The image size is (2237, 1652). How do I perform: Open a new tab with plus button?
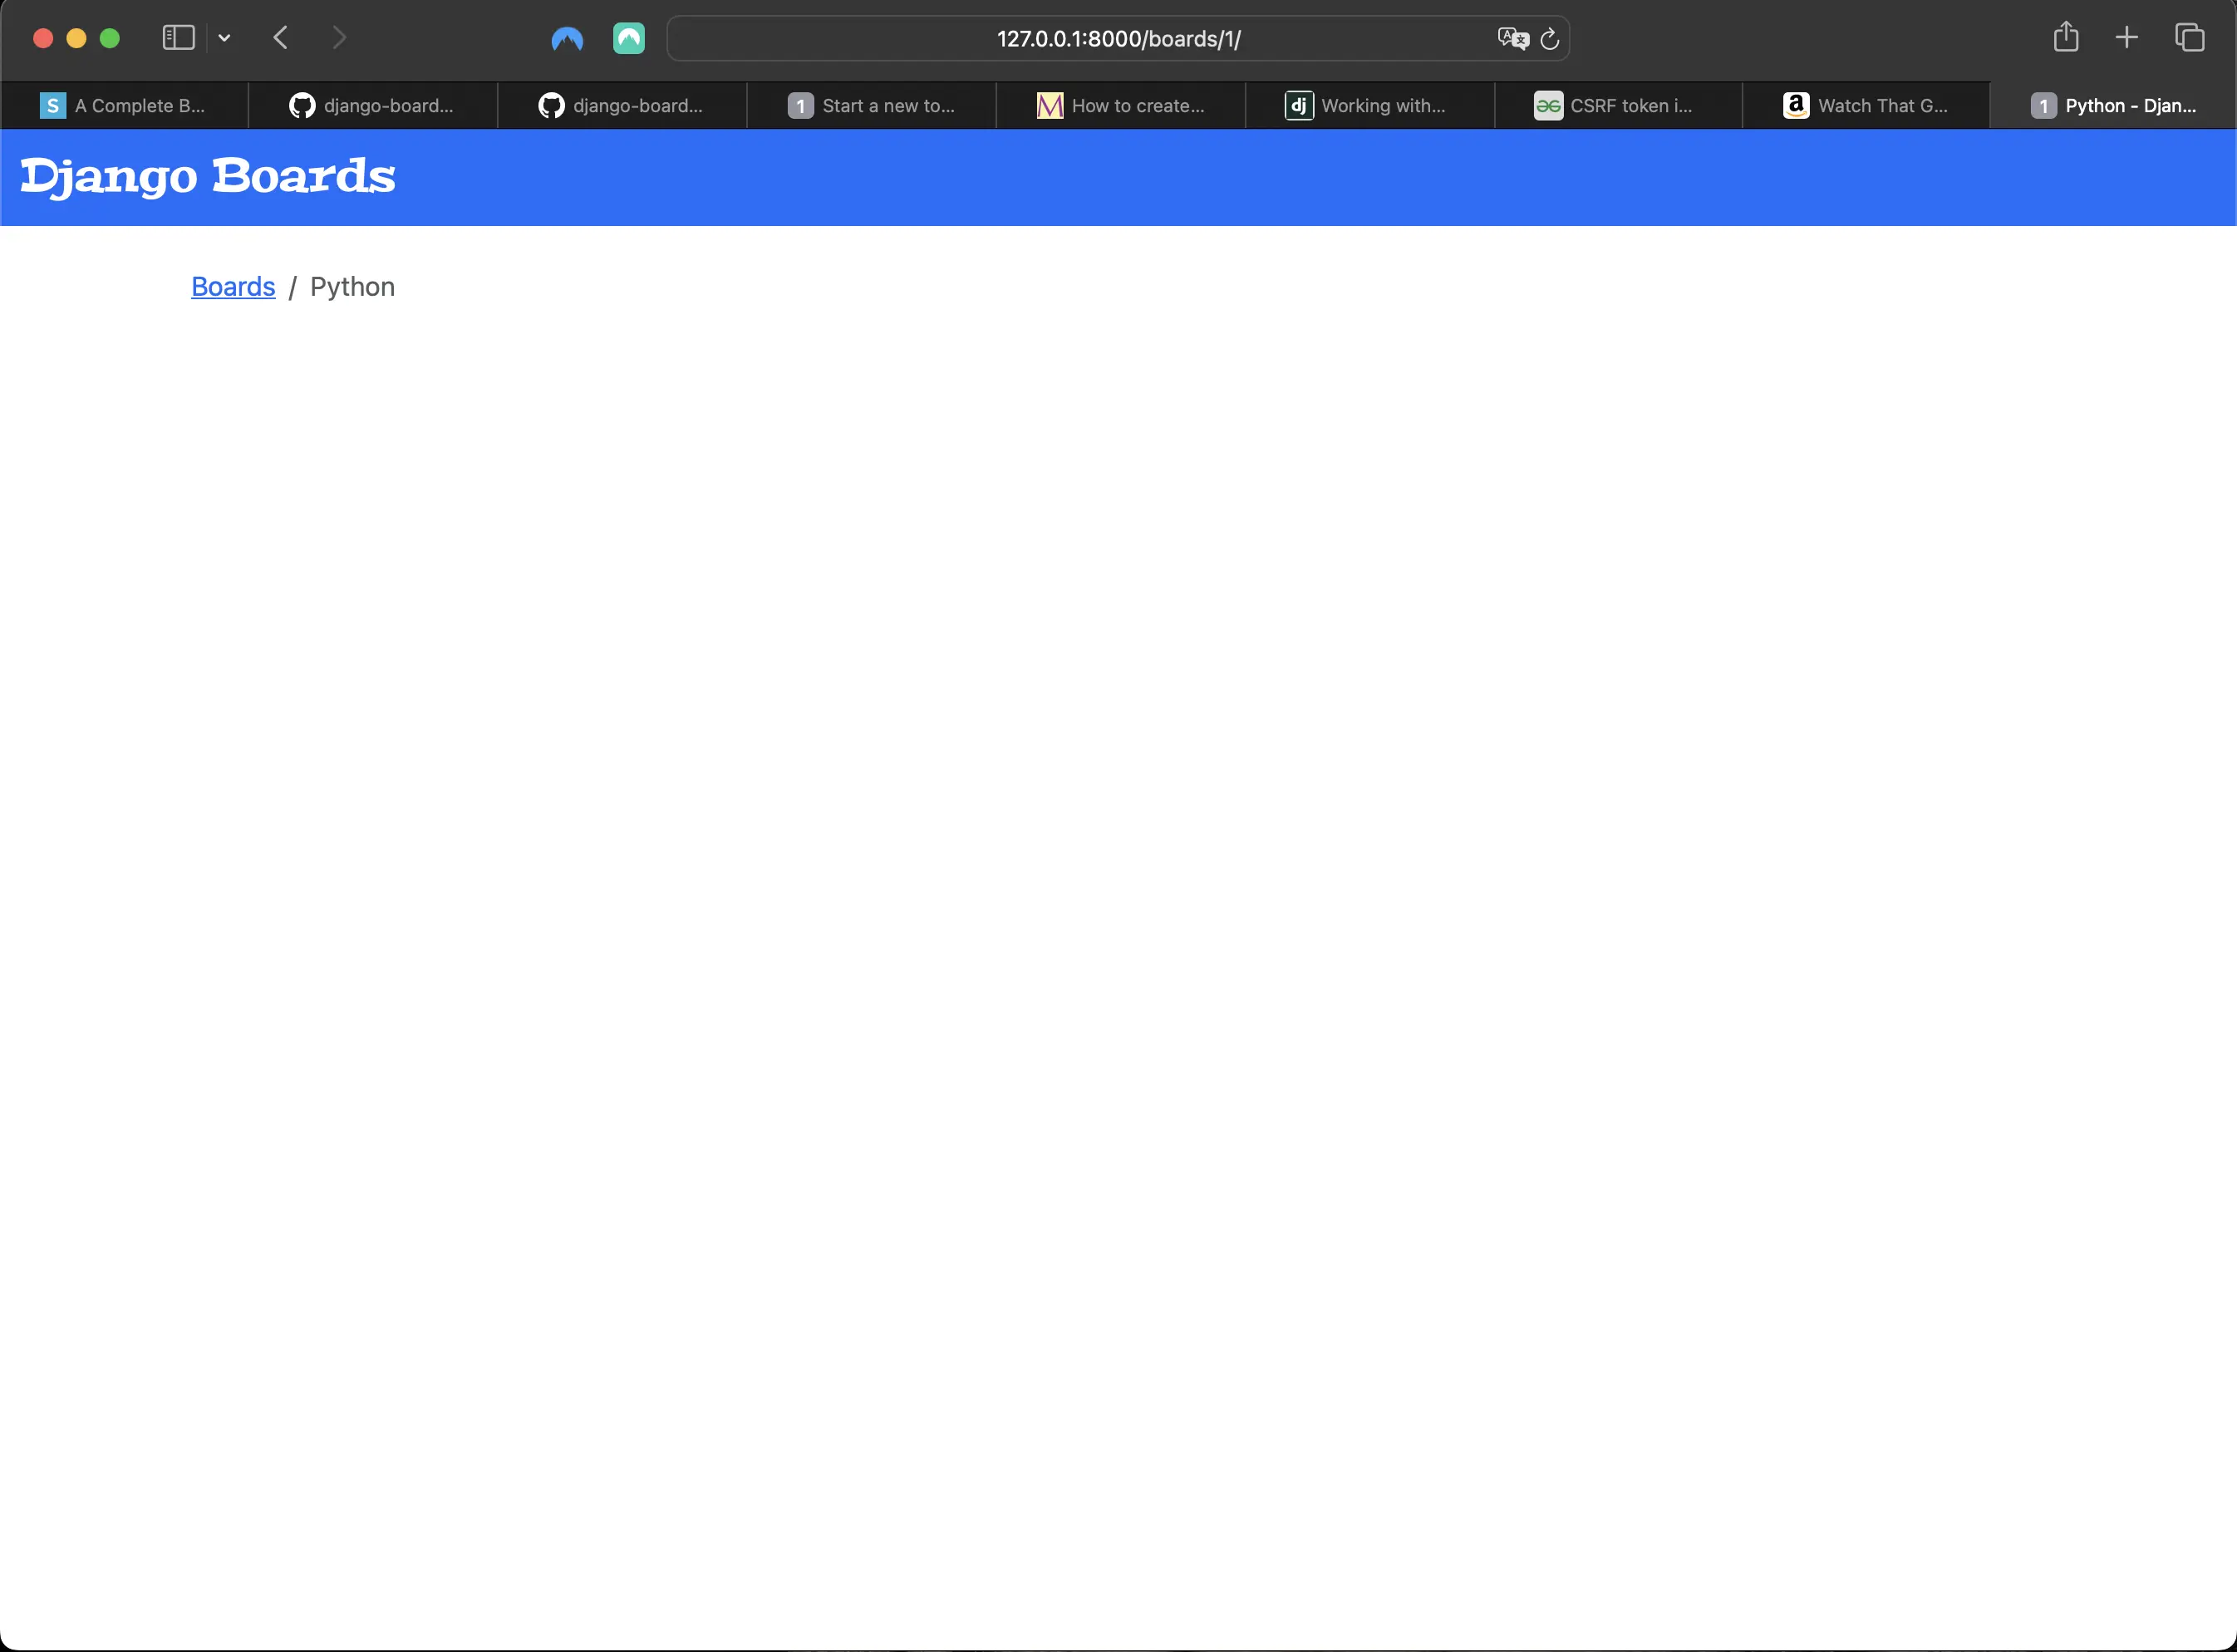pyautogui.click(x=2127, y=38)
